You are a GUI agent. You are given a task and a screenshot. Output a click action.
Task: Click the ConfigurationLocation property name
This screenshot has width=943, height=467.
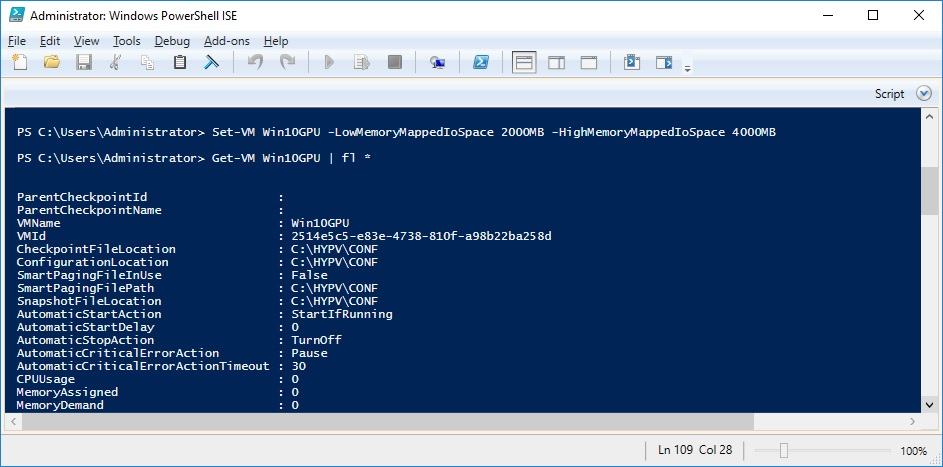pos(93,262)
